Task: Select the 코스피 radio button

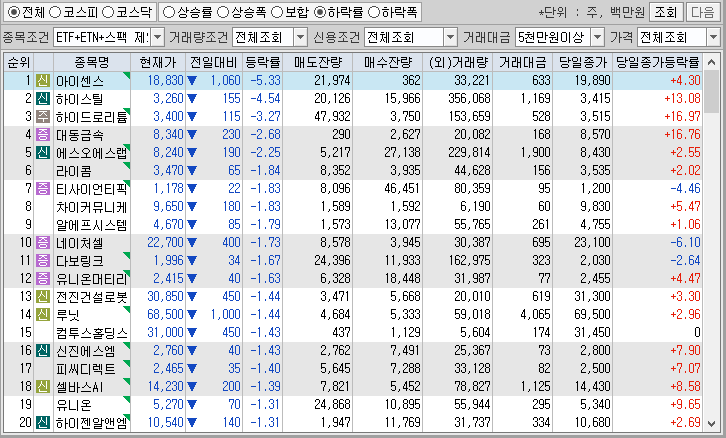Action: [55, 13]
